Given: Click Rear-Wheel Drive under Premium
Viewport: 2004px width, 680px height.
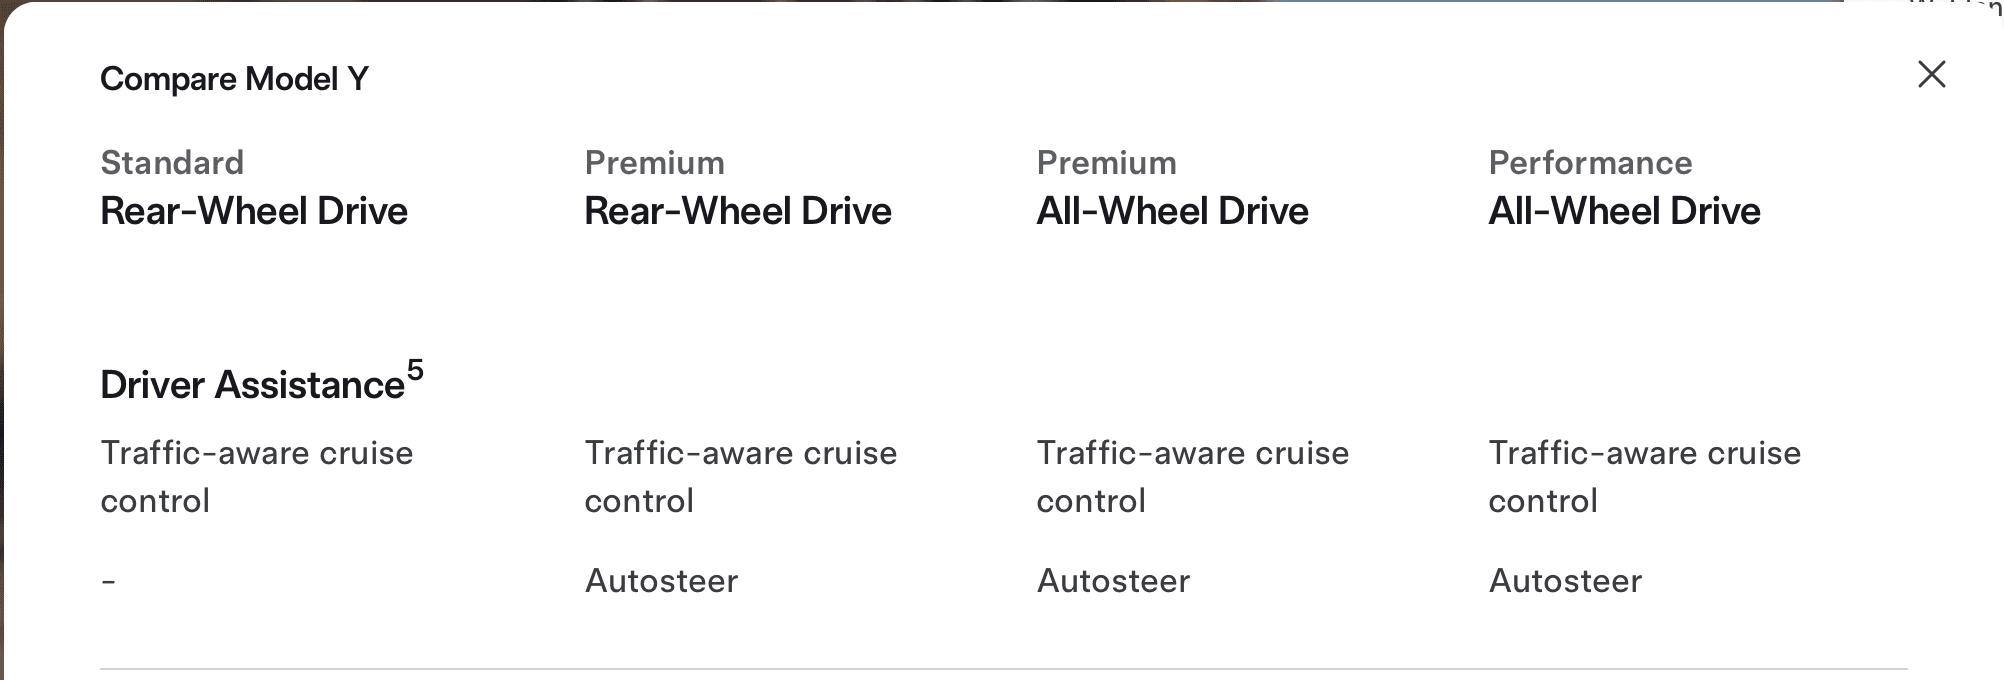Looking at the screenshot, I should pos(737,211).
